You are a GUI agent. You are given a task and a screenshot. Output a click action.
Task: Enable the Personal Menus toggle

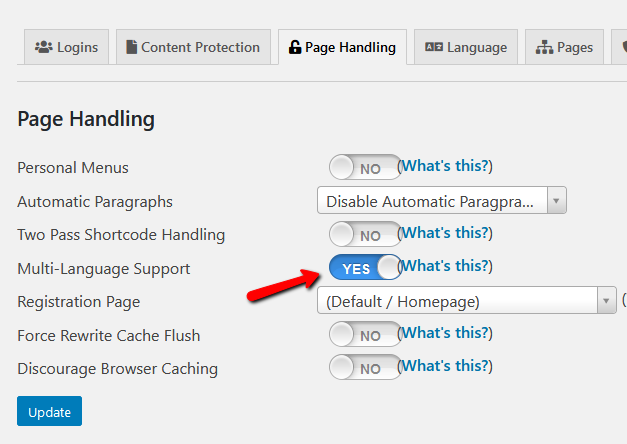pos(365,167)
